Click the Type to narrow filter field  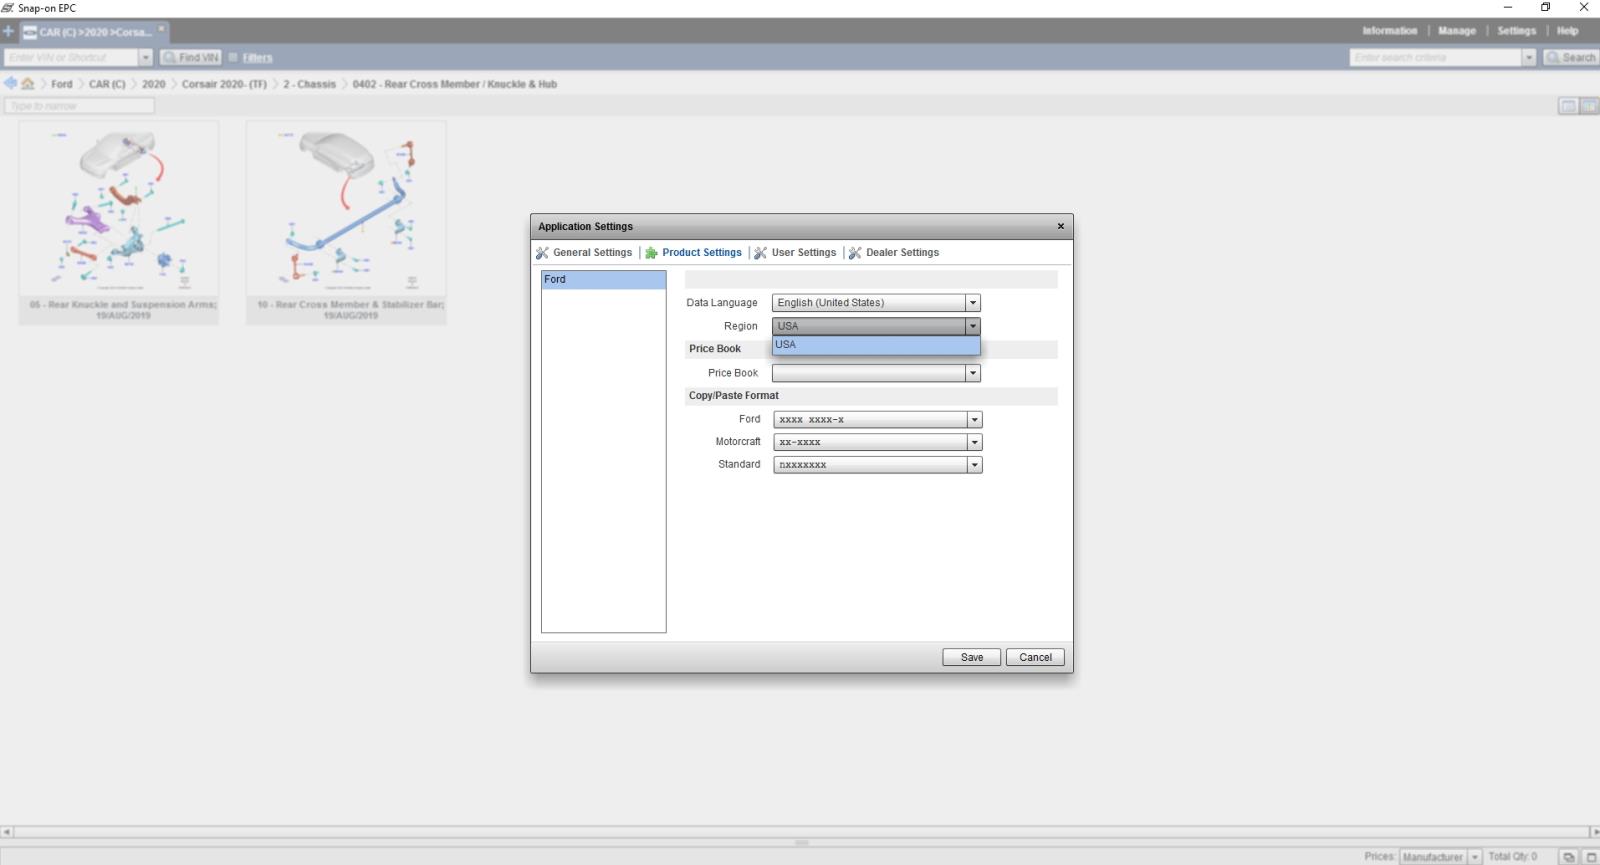(x=79, y=106)
